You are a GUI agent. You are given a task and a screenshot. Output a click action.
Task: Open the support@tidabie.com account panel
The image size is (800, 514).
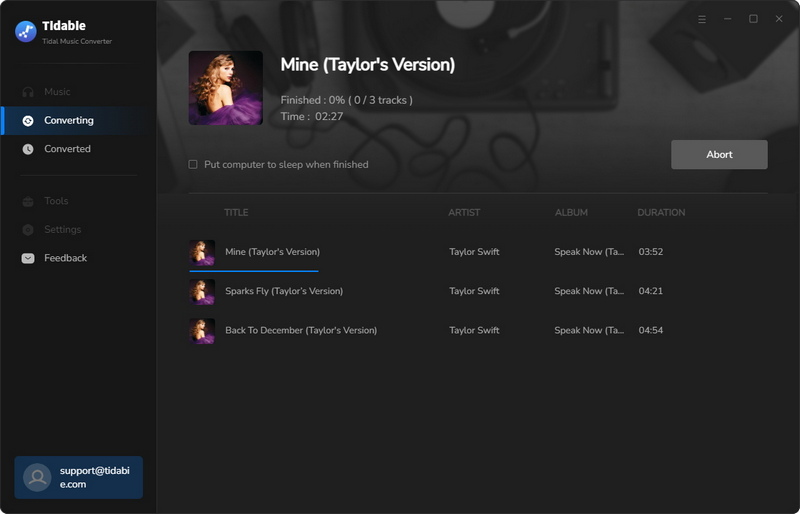[x=79, y=477]
